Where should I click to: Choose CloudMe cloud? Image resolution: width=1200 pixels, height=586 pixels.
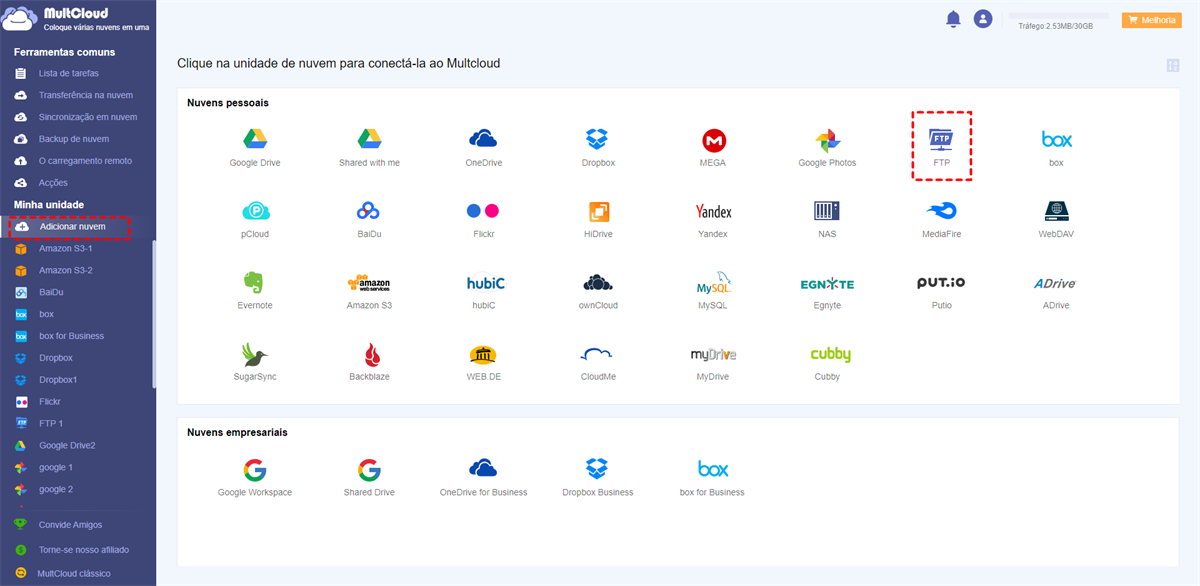coord(598,362)
